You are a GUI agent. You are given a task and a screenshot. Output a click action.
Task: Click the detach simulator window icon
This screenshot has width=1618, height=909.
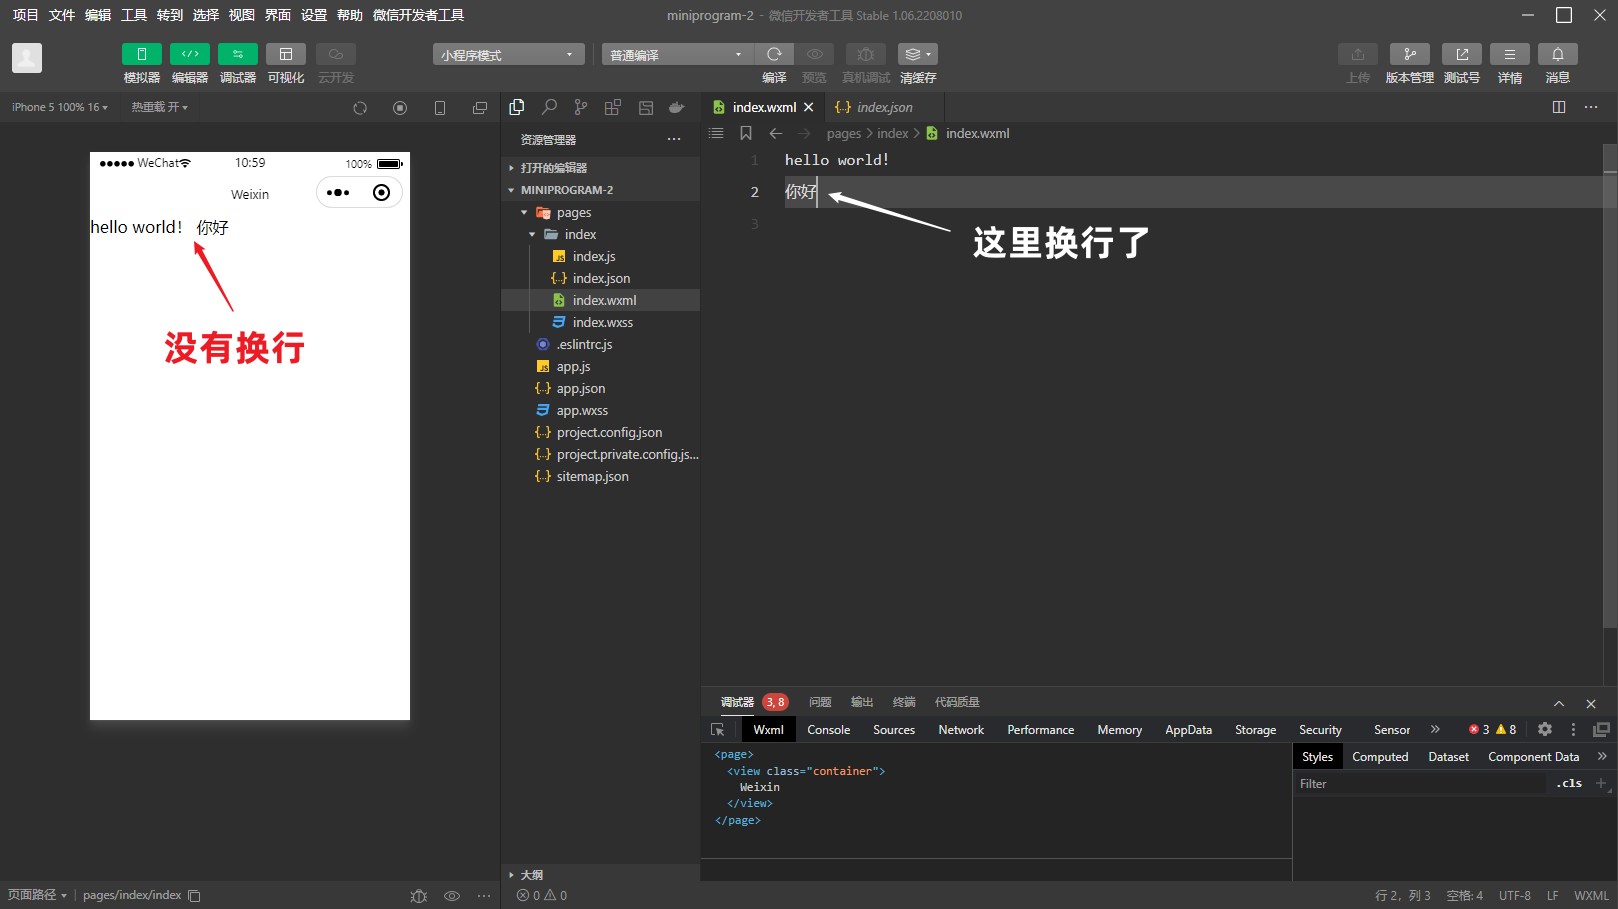click(480, 108)
